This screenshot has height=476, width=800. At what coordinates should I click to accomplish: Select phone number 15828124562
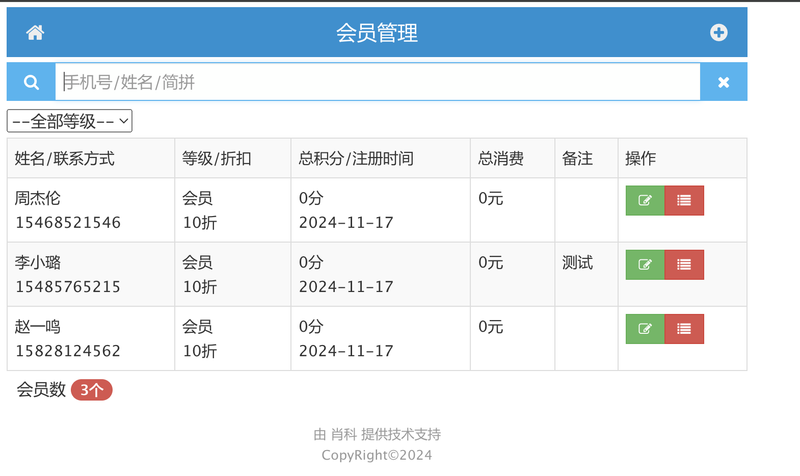(68, 351)
